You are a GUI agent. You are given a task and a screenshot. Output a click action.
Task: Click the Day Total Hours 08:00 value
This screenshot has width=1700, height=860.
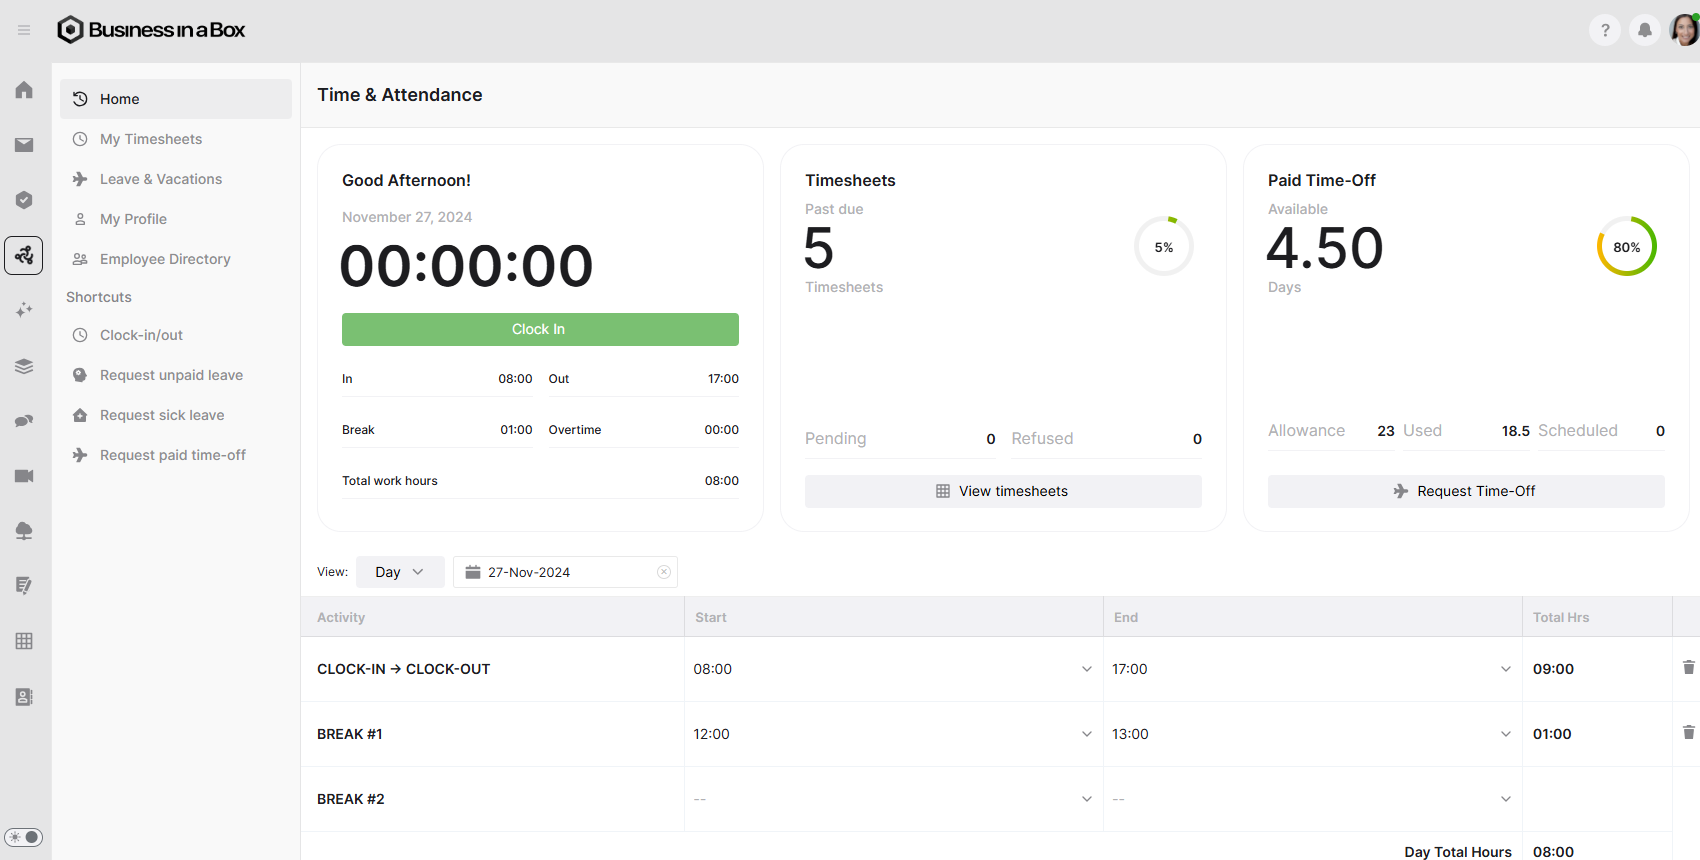1553,852
